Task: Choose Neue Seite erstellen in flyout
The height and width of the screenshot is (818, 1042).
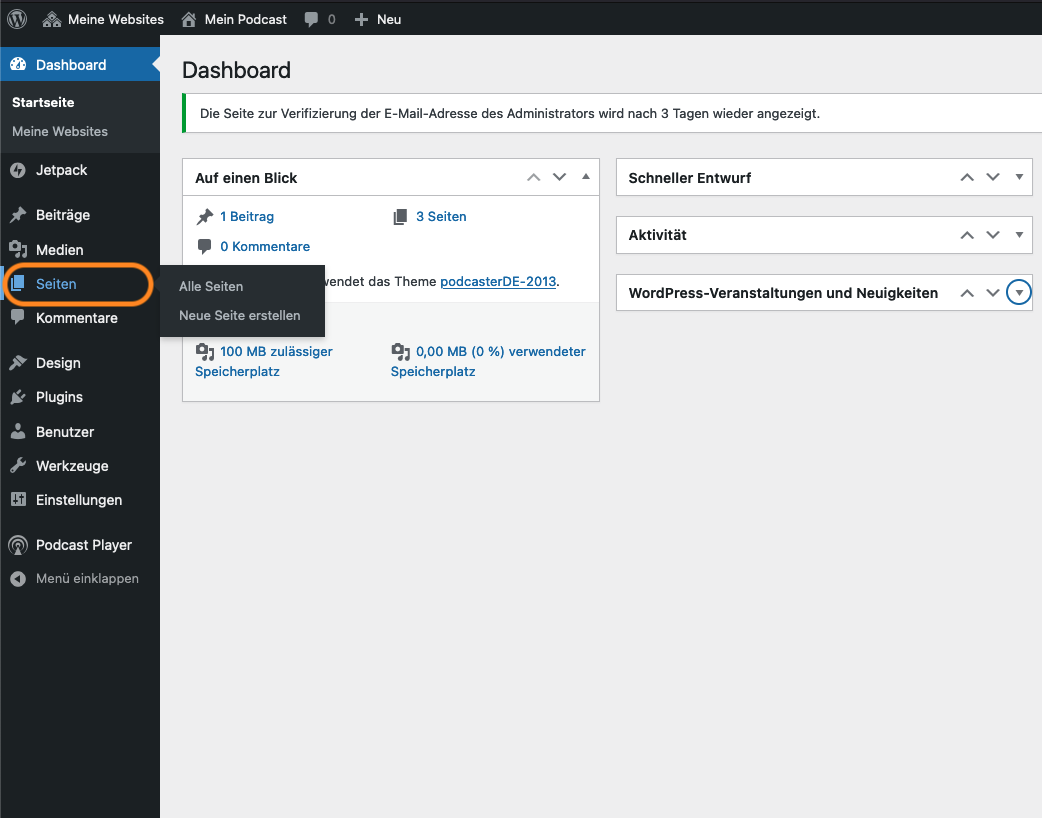Action: pos(239,316)
